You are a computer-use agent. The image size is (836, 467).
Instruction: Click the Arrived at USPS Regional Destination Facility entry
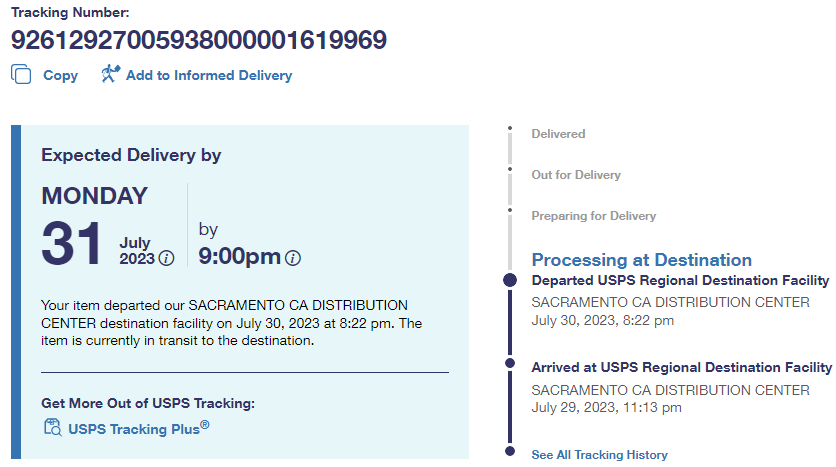coord(681,368)
